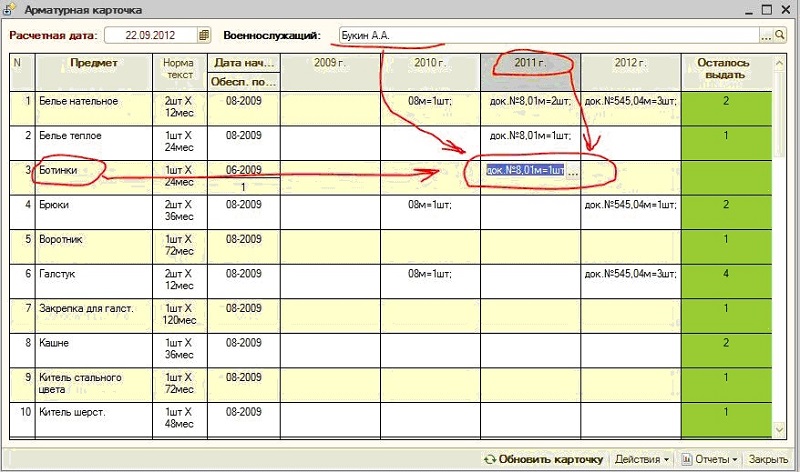Click Обновить карточку refresh button
Image resolution: width=800 pixels, height=472 pixels.
(x=543, y=459)
